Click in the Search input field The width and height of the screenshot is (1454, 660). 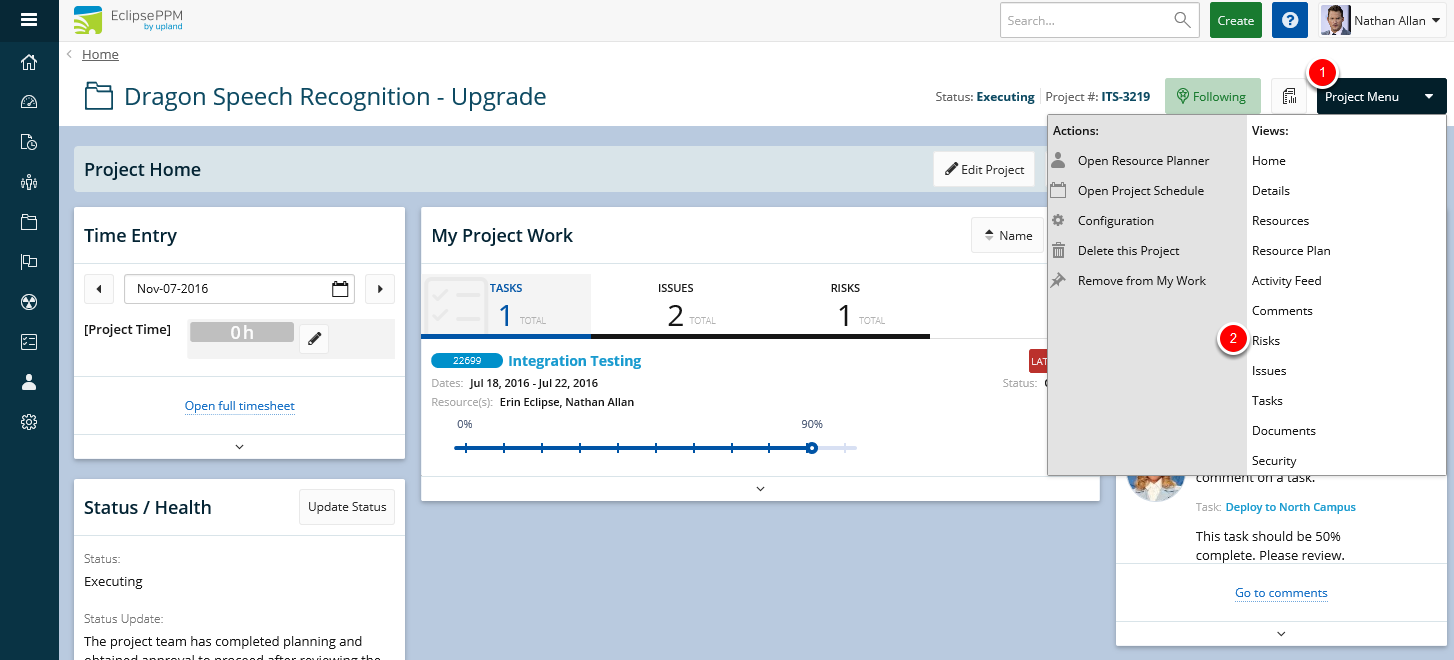tap(1088, 20)
